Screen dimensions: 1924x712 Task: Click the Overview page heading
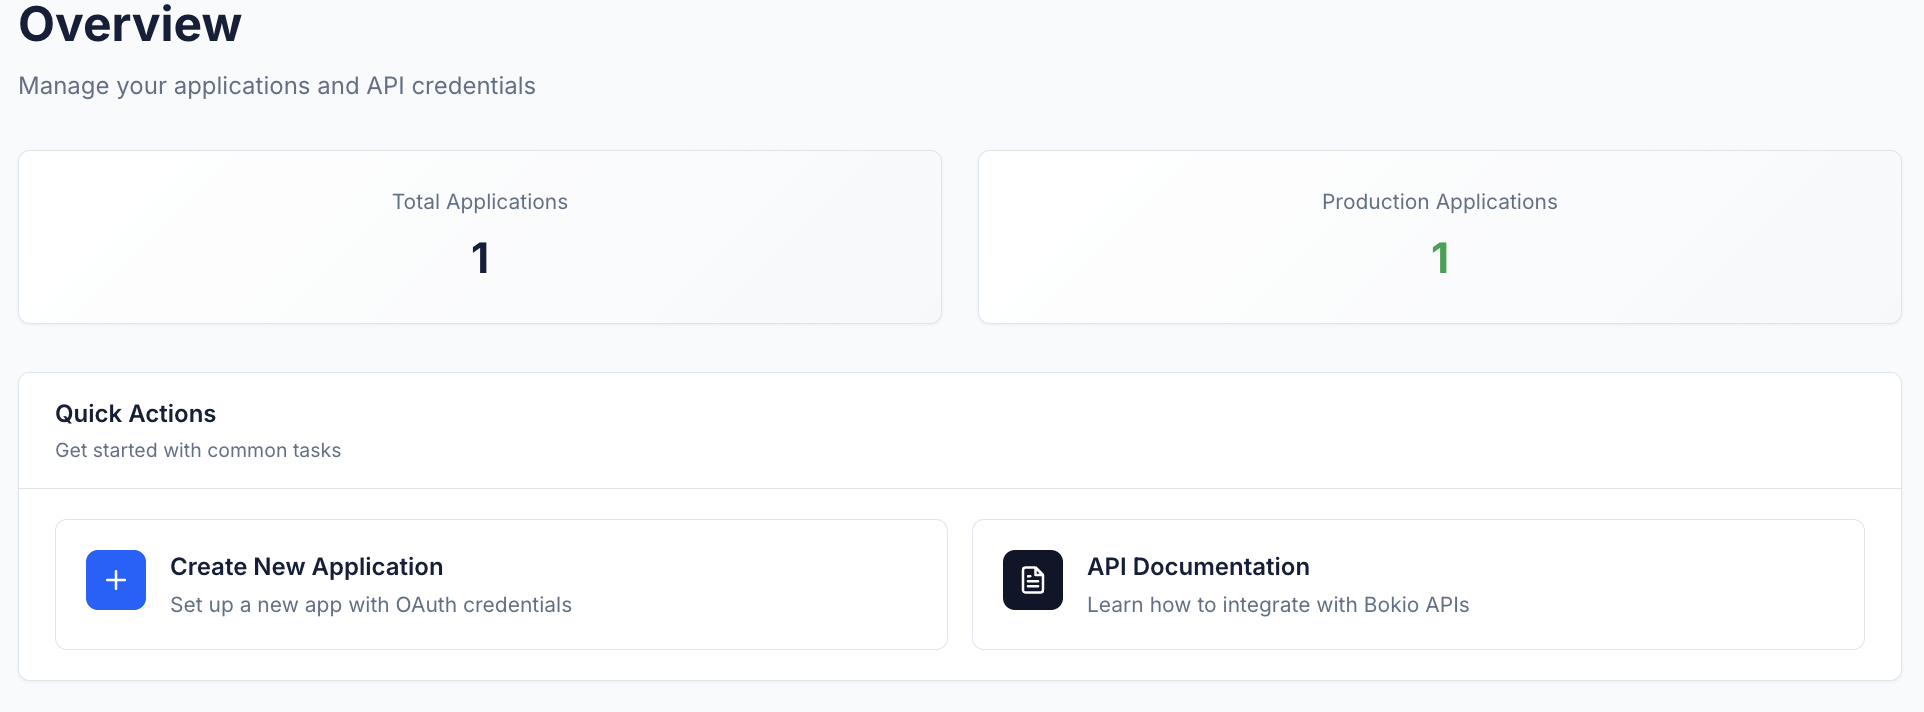[x=130, y=23]
